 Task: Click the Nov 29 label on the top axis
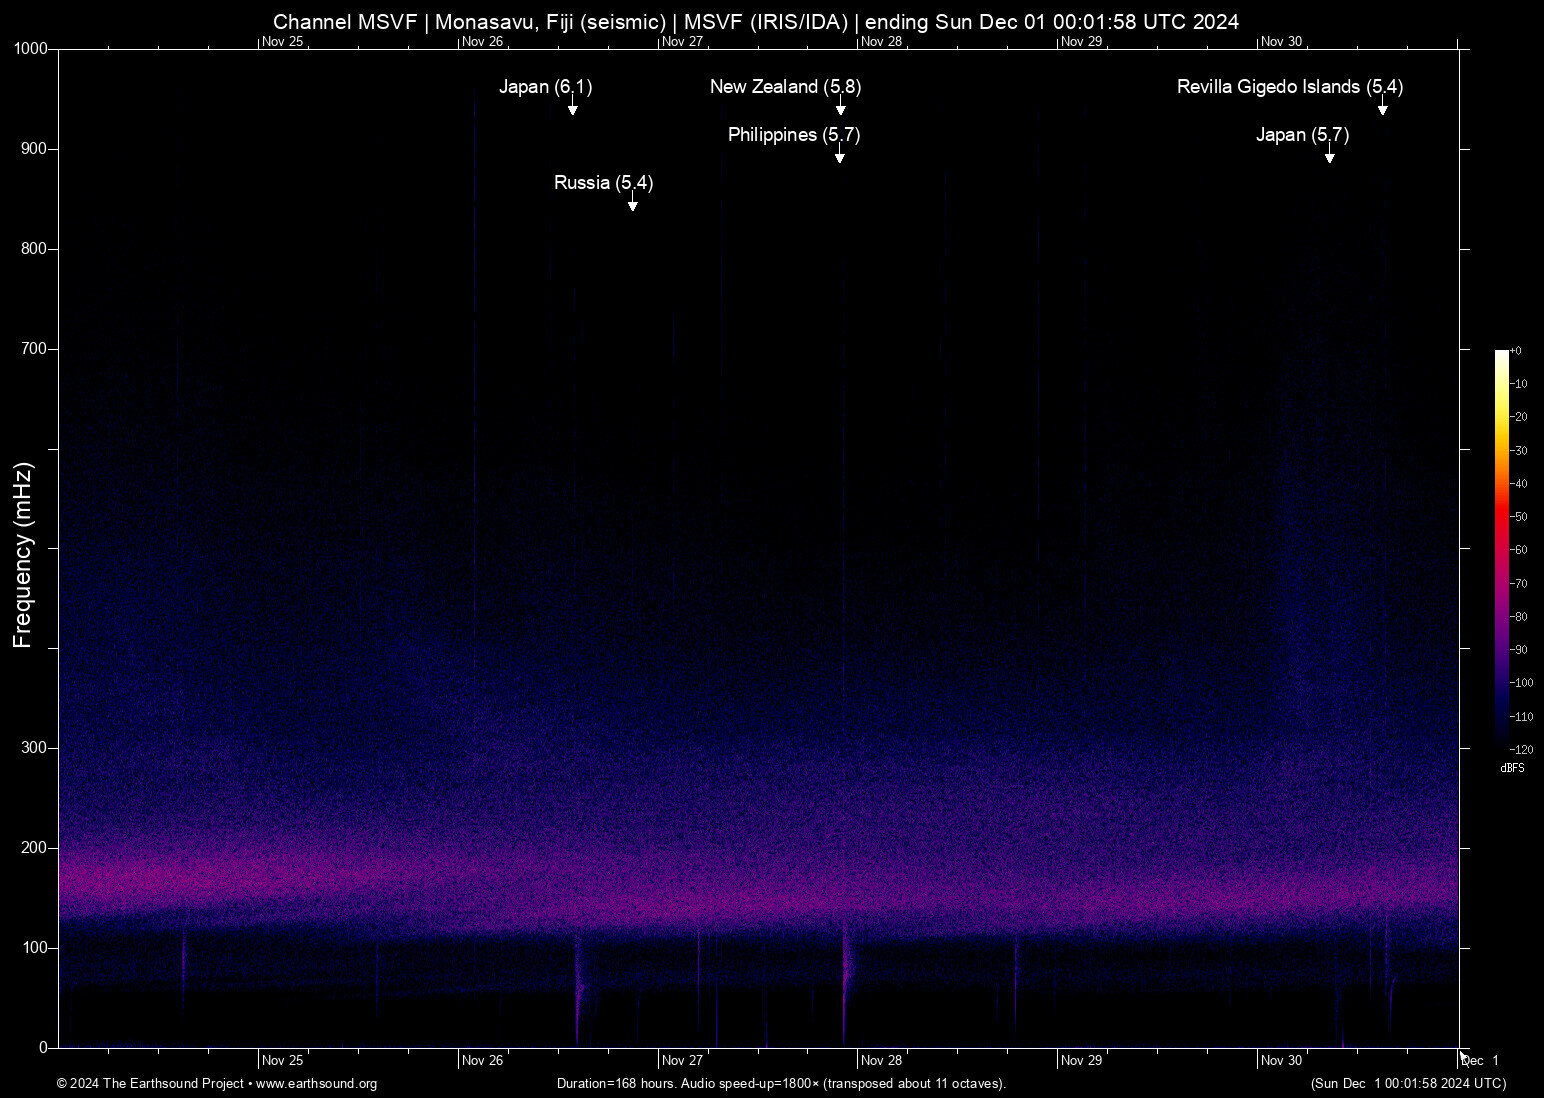pyautogui.click(x=1081, y=42)
